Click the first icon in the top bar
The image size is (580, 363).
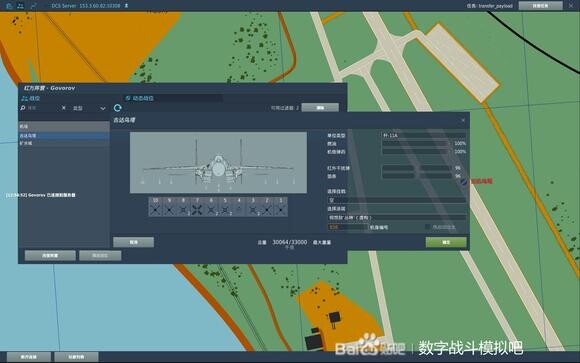9,6
